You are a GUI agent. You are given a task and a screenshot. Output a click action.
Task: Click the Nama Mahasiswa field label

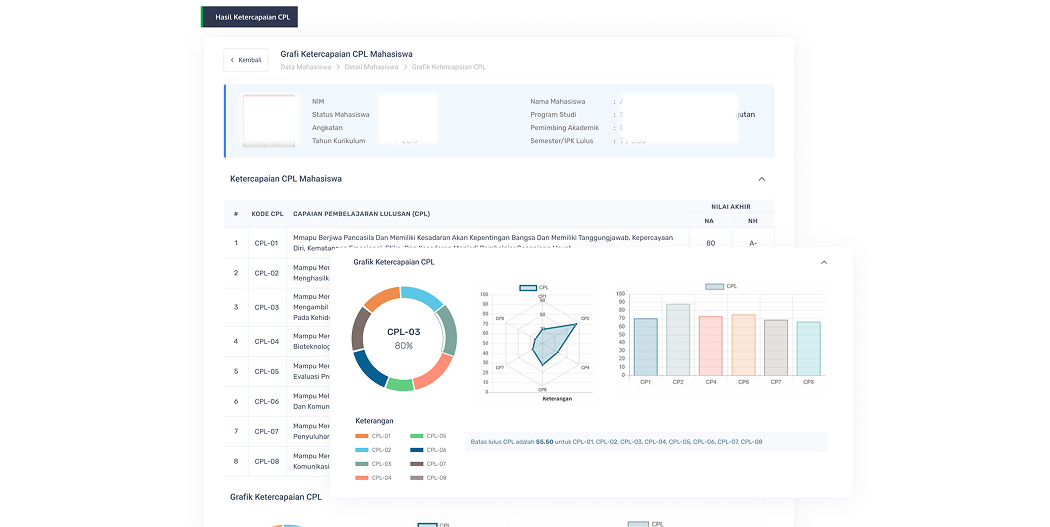click(x=558, y=102)
